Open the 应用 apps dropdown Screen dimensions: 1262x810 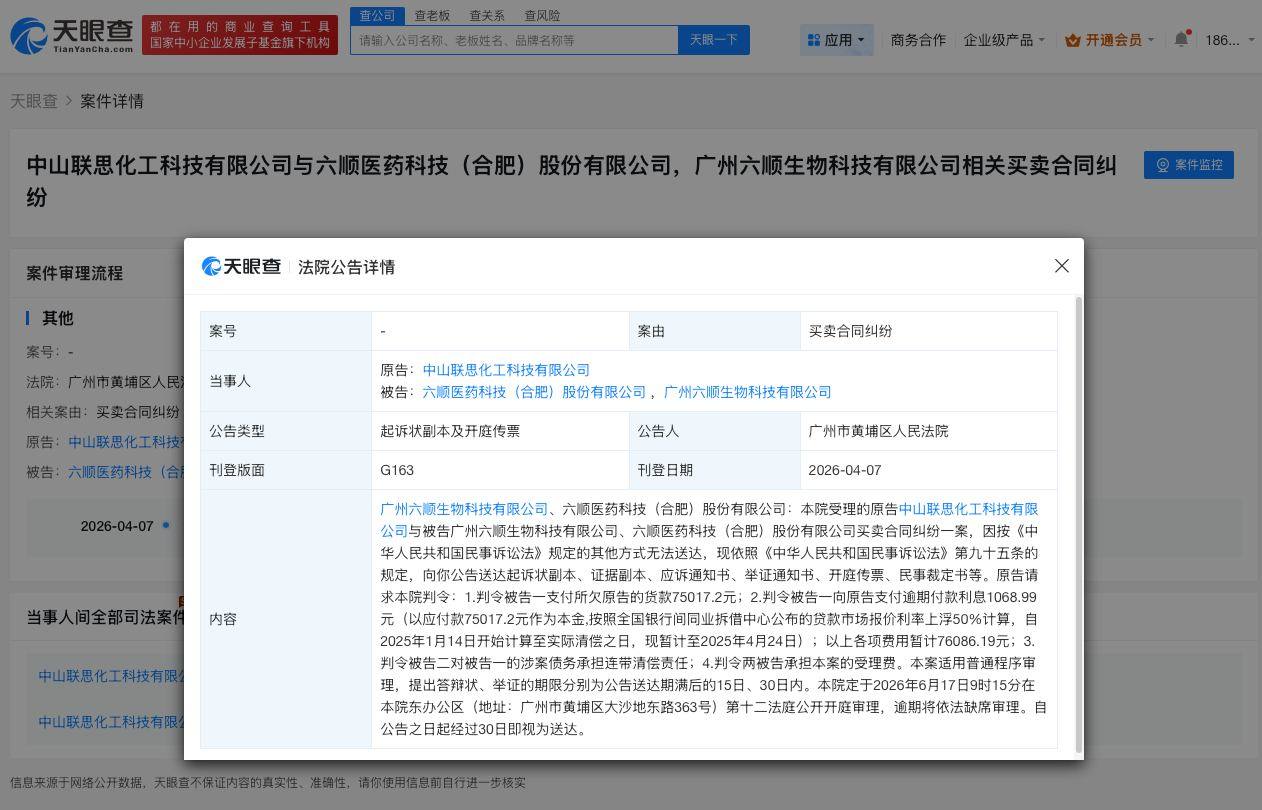pyautogui.click(x=837, y=40)
